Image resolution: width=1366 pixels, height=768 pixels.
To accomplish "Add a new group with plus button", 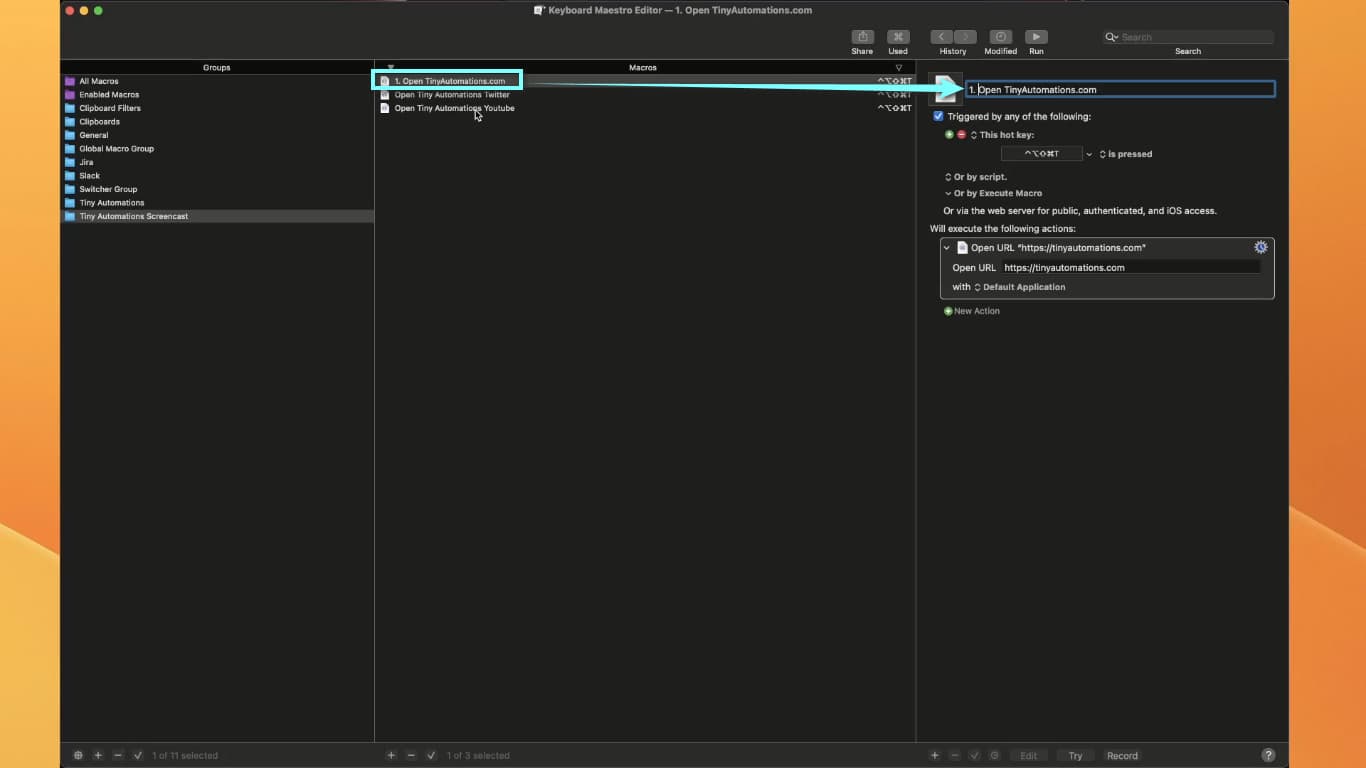I will point(98,755).
